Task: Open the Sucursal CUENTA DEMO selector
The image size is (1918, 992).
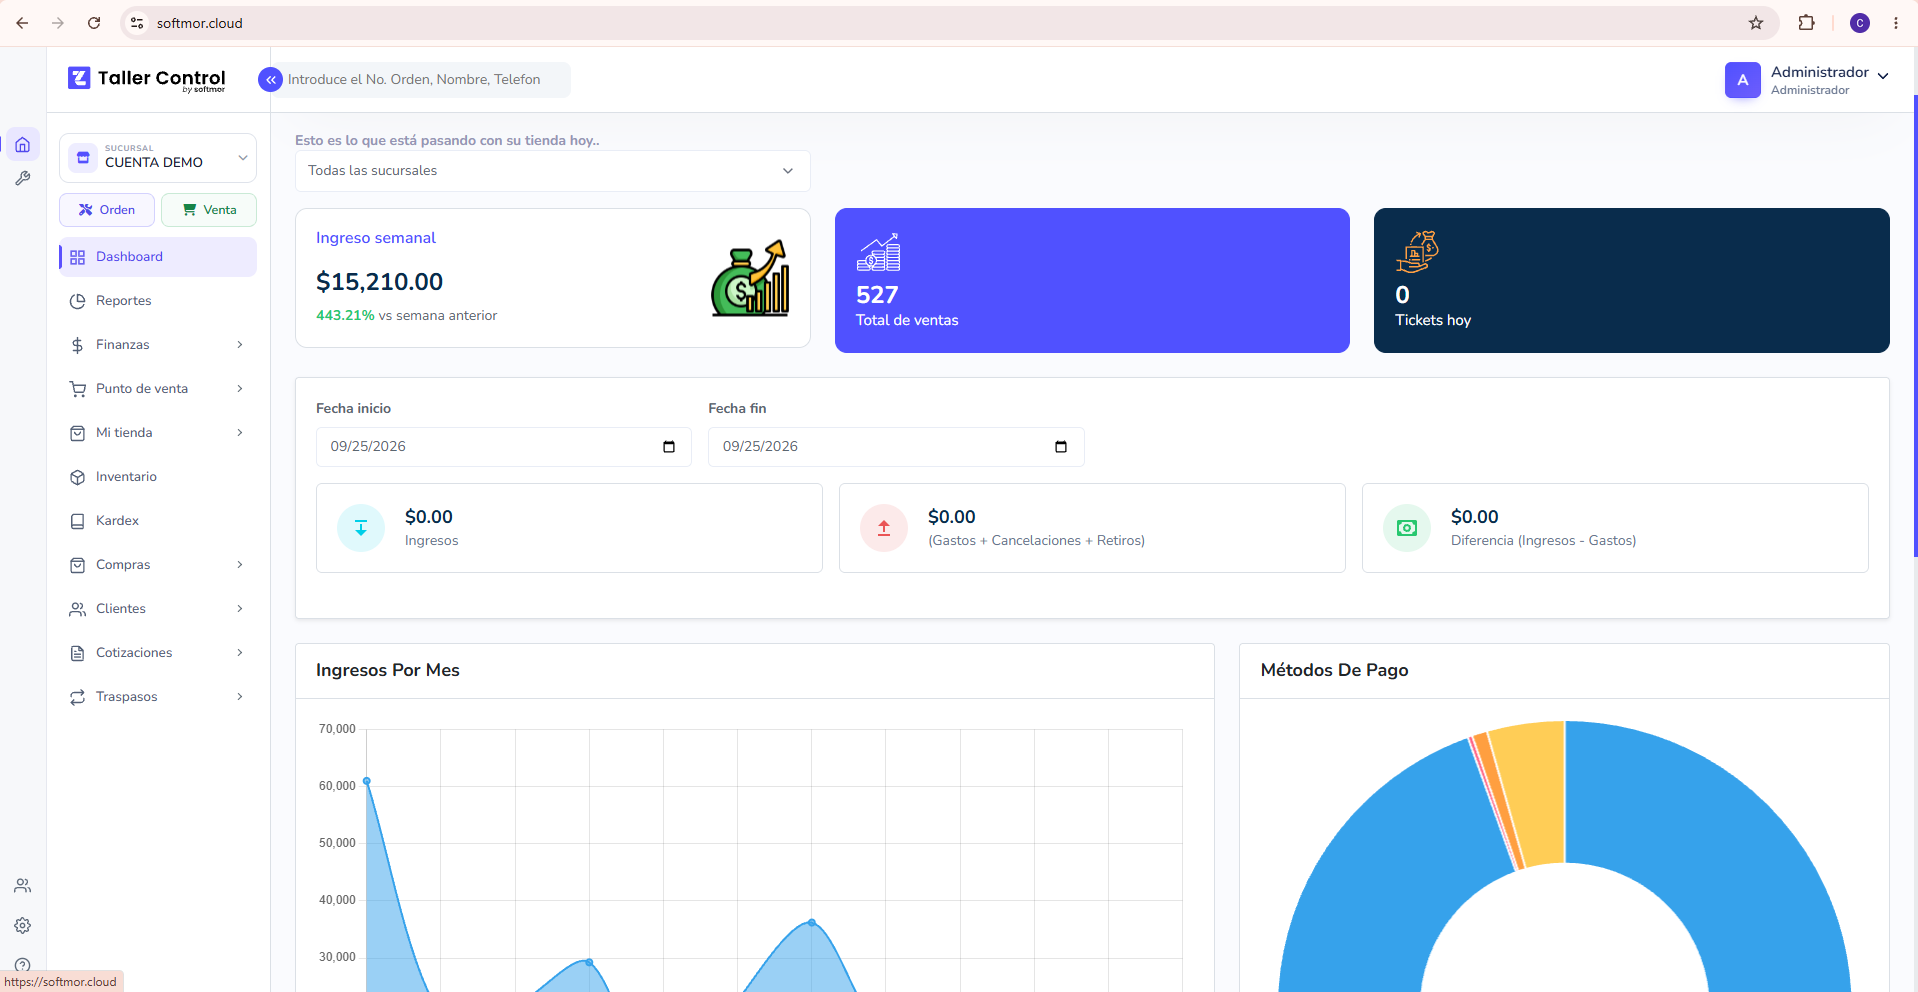Action: click(158, 158)
